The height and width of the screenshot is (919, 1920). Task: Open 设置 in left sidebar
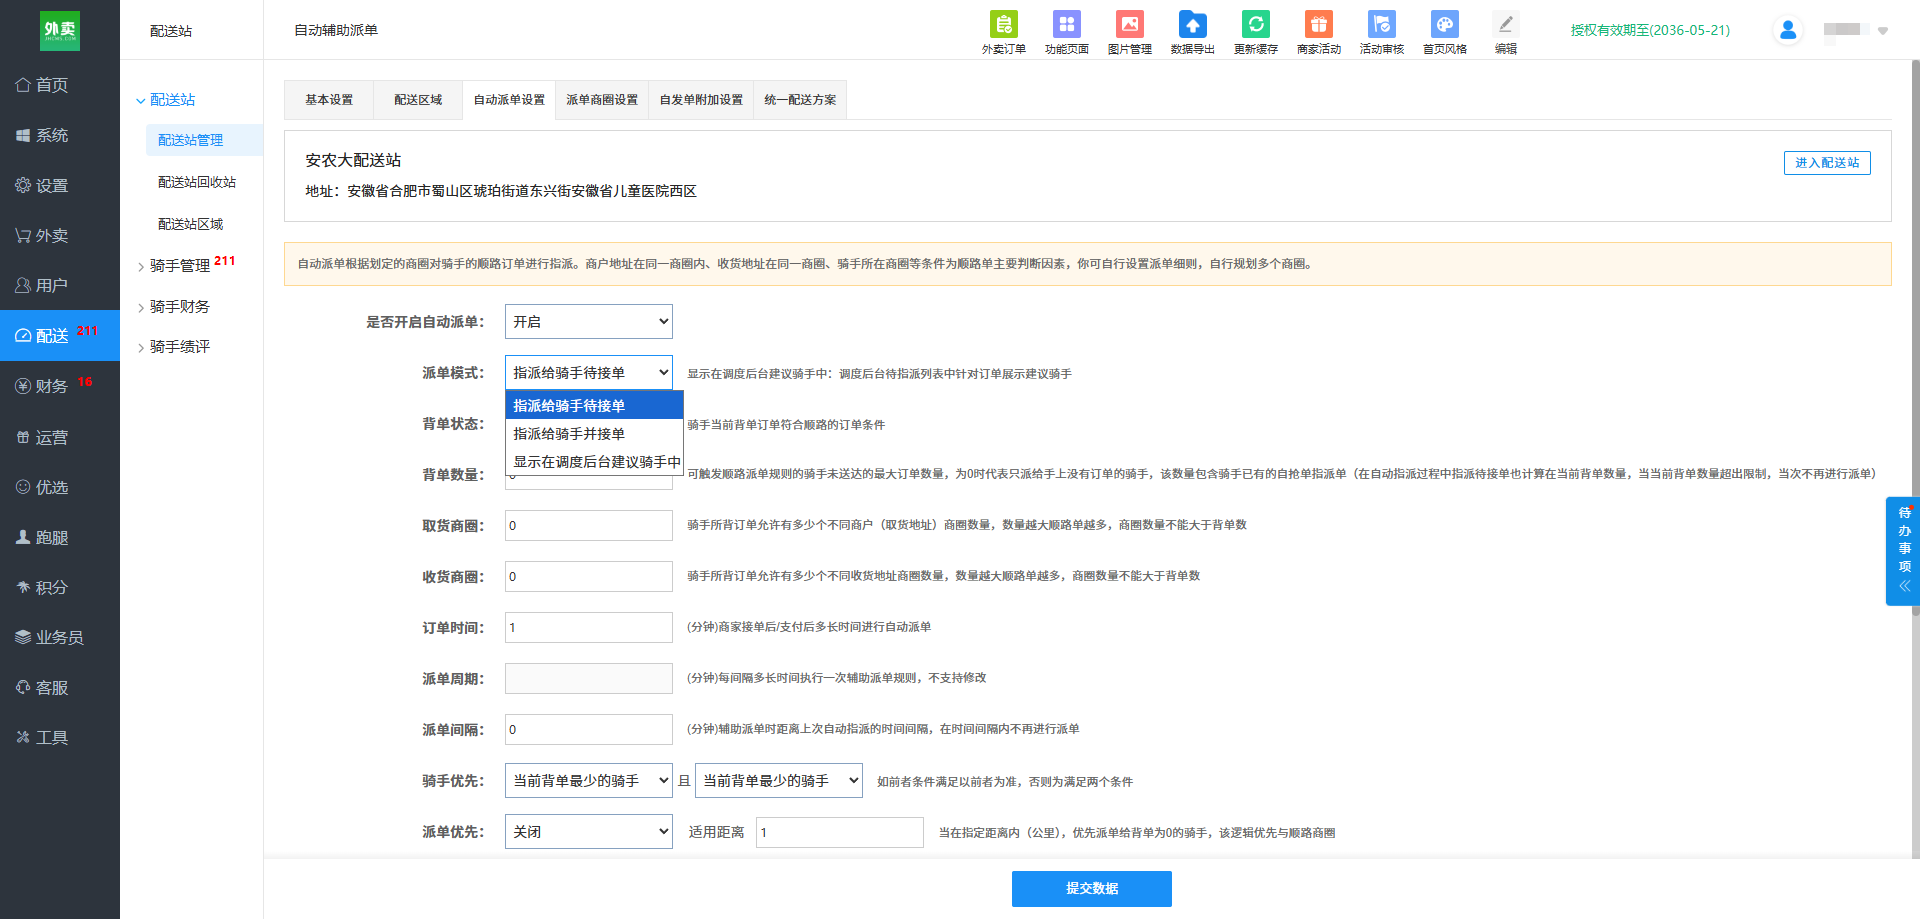tap(60, 185)
